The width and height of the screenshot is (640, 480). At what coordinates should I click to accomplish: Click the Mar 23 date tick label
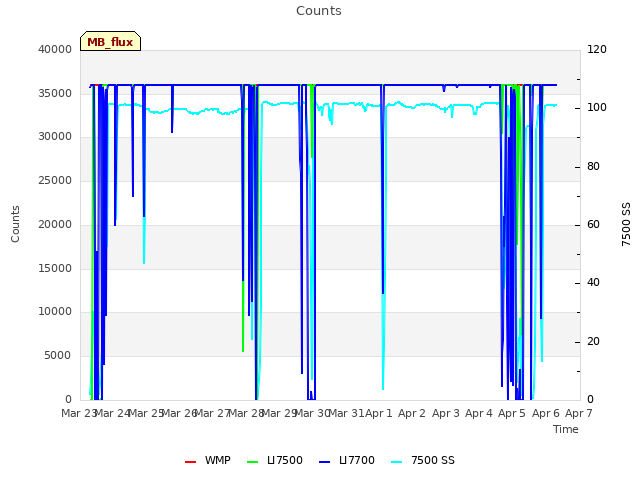(78, 413)
